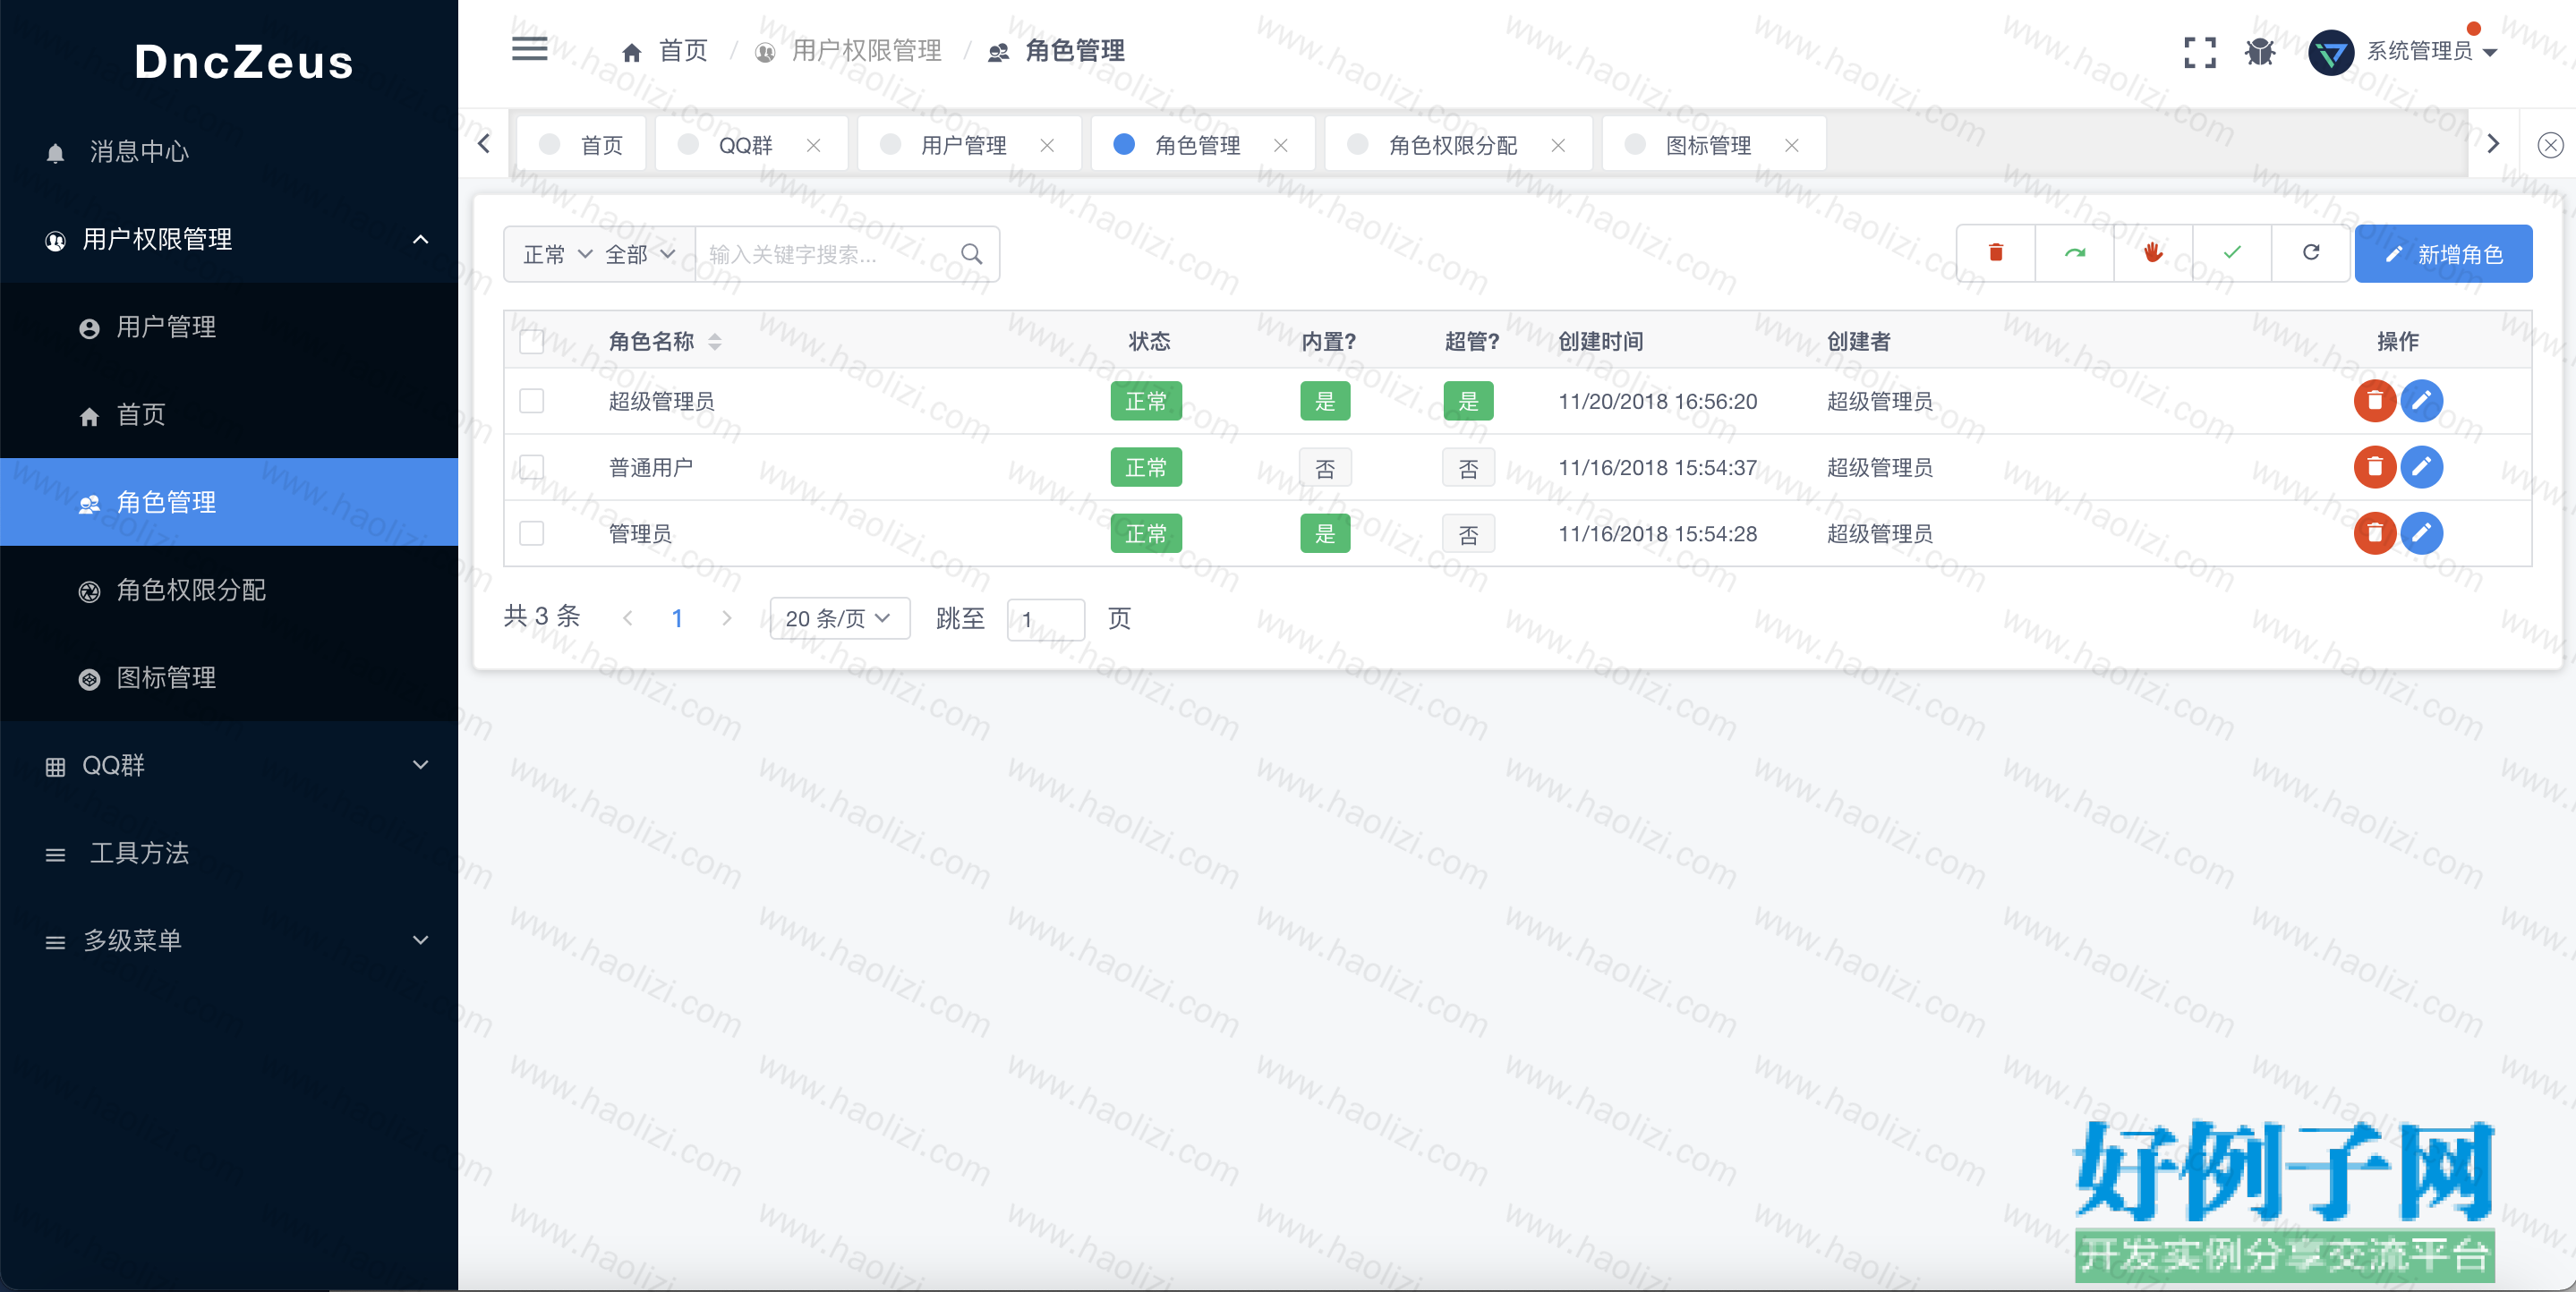Open the 正常 status filter dropdown
2576x1292 pixels.
(556, 254)
